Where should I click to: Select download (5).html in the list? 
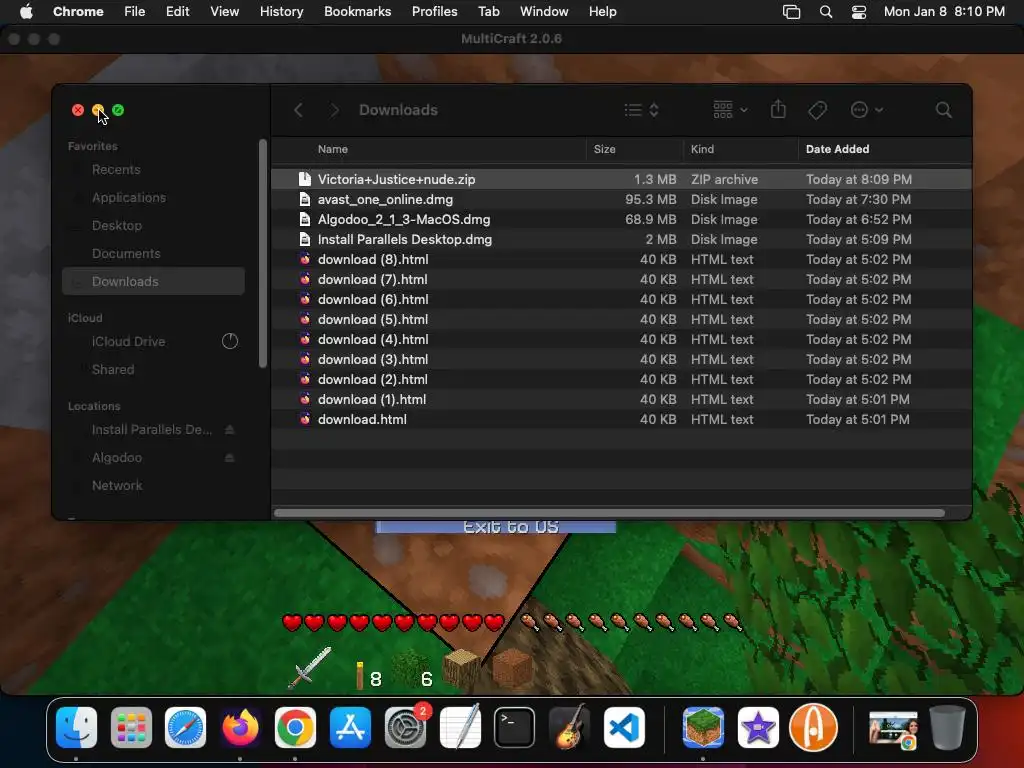621,319
